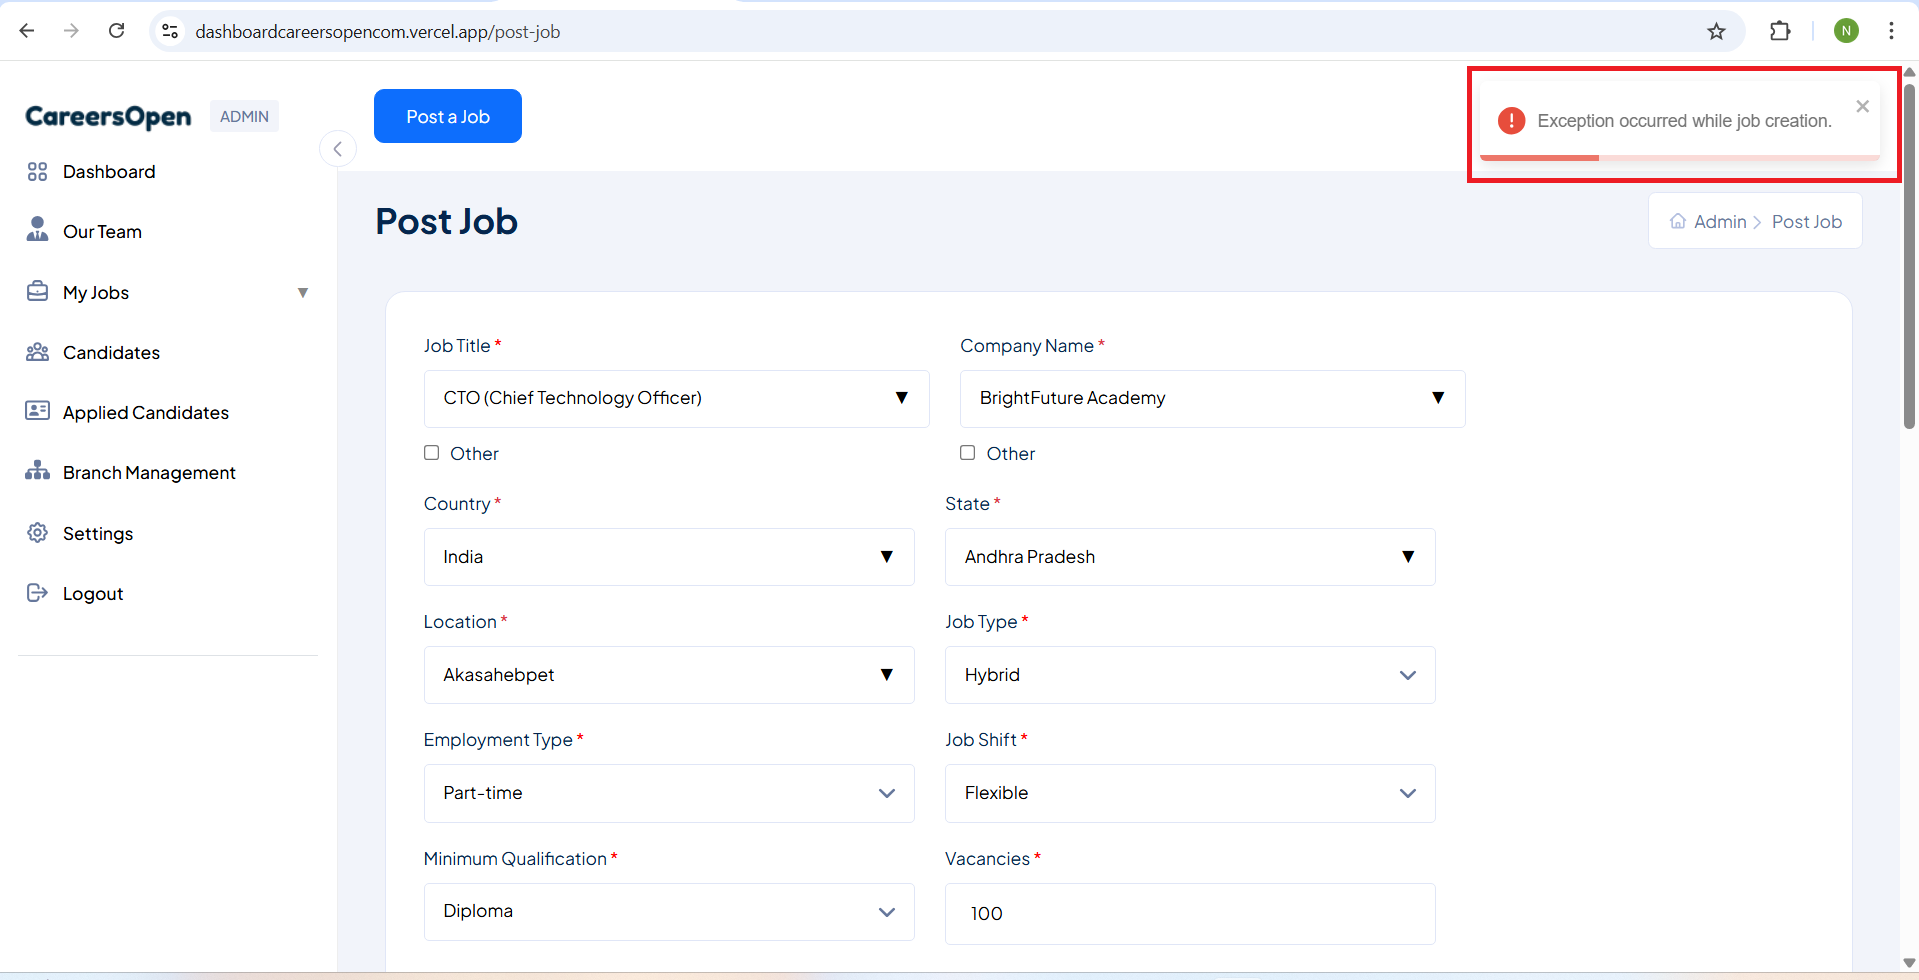The image size is (1919, 980).
Task: Bookmark this page with the star icon
Action: 1716,31
